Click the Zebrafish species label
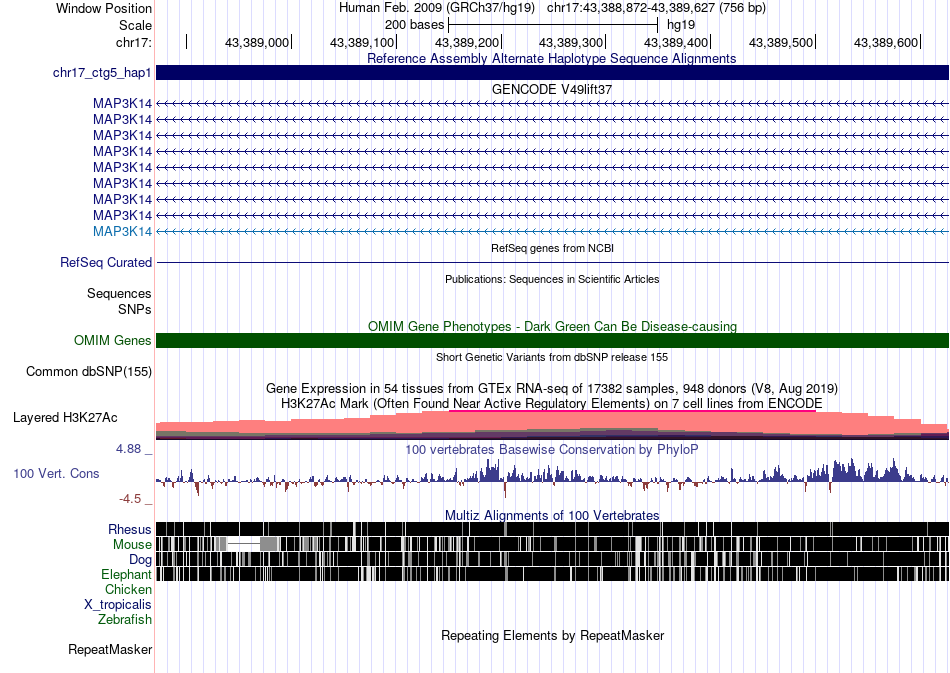 point(124,619)
